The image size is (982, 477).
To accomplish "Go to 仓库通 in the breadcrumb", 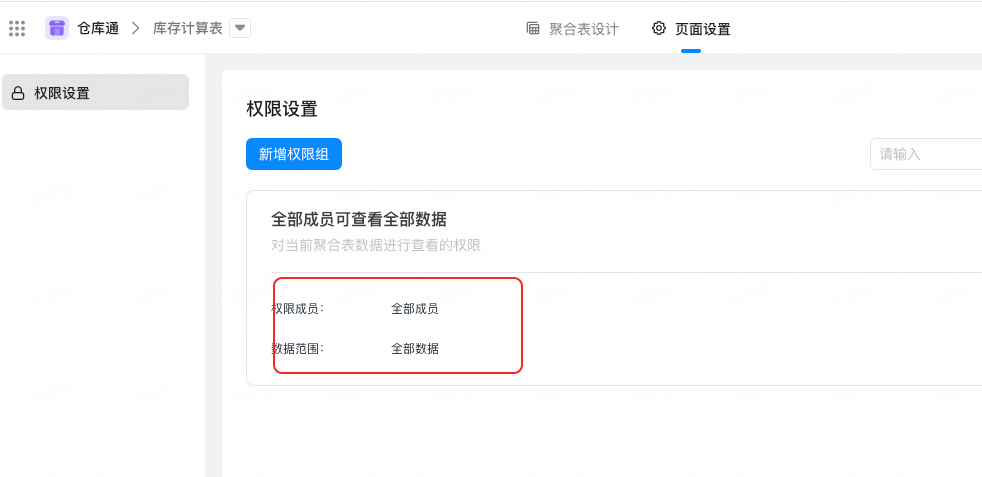I will coord(98,28).
